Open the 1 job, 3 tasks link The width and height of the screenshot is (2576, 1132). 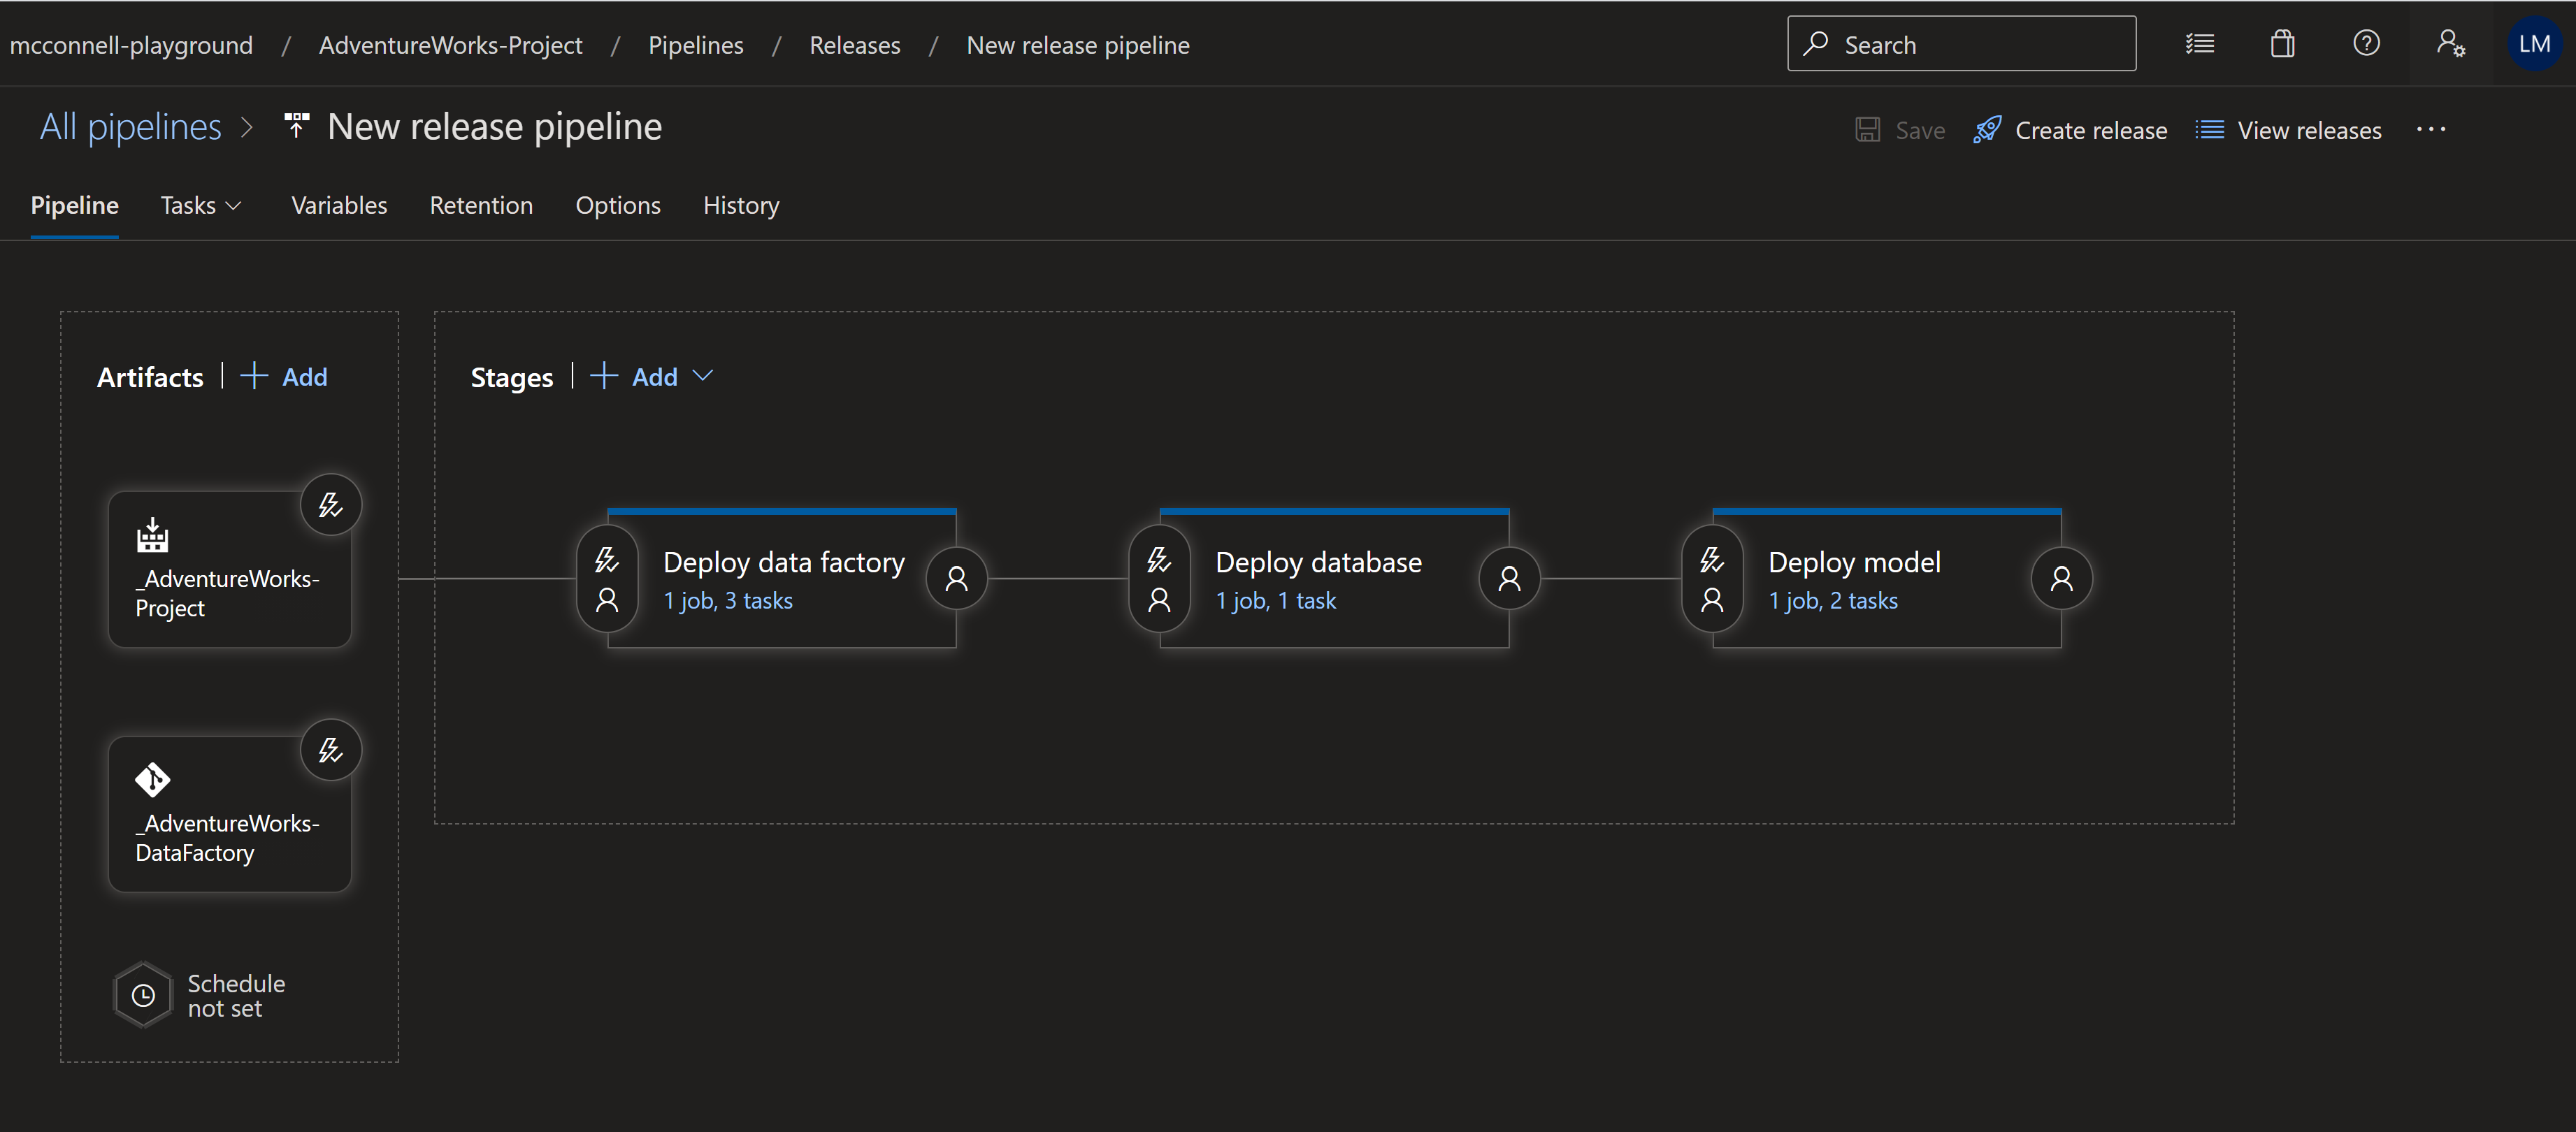click(x=728, y=600)
